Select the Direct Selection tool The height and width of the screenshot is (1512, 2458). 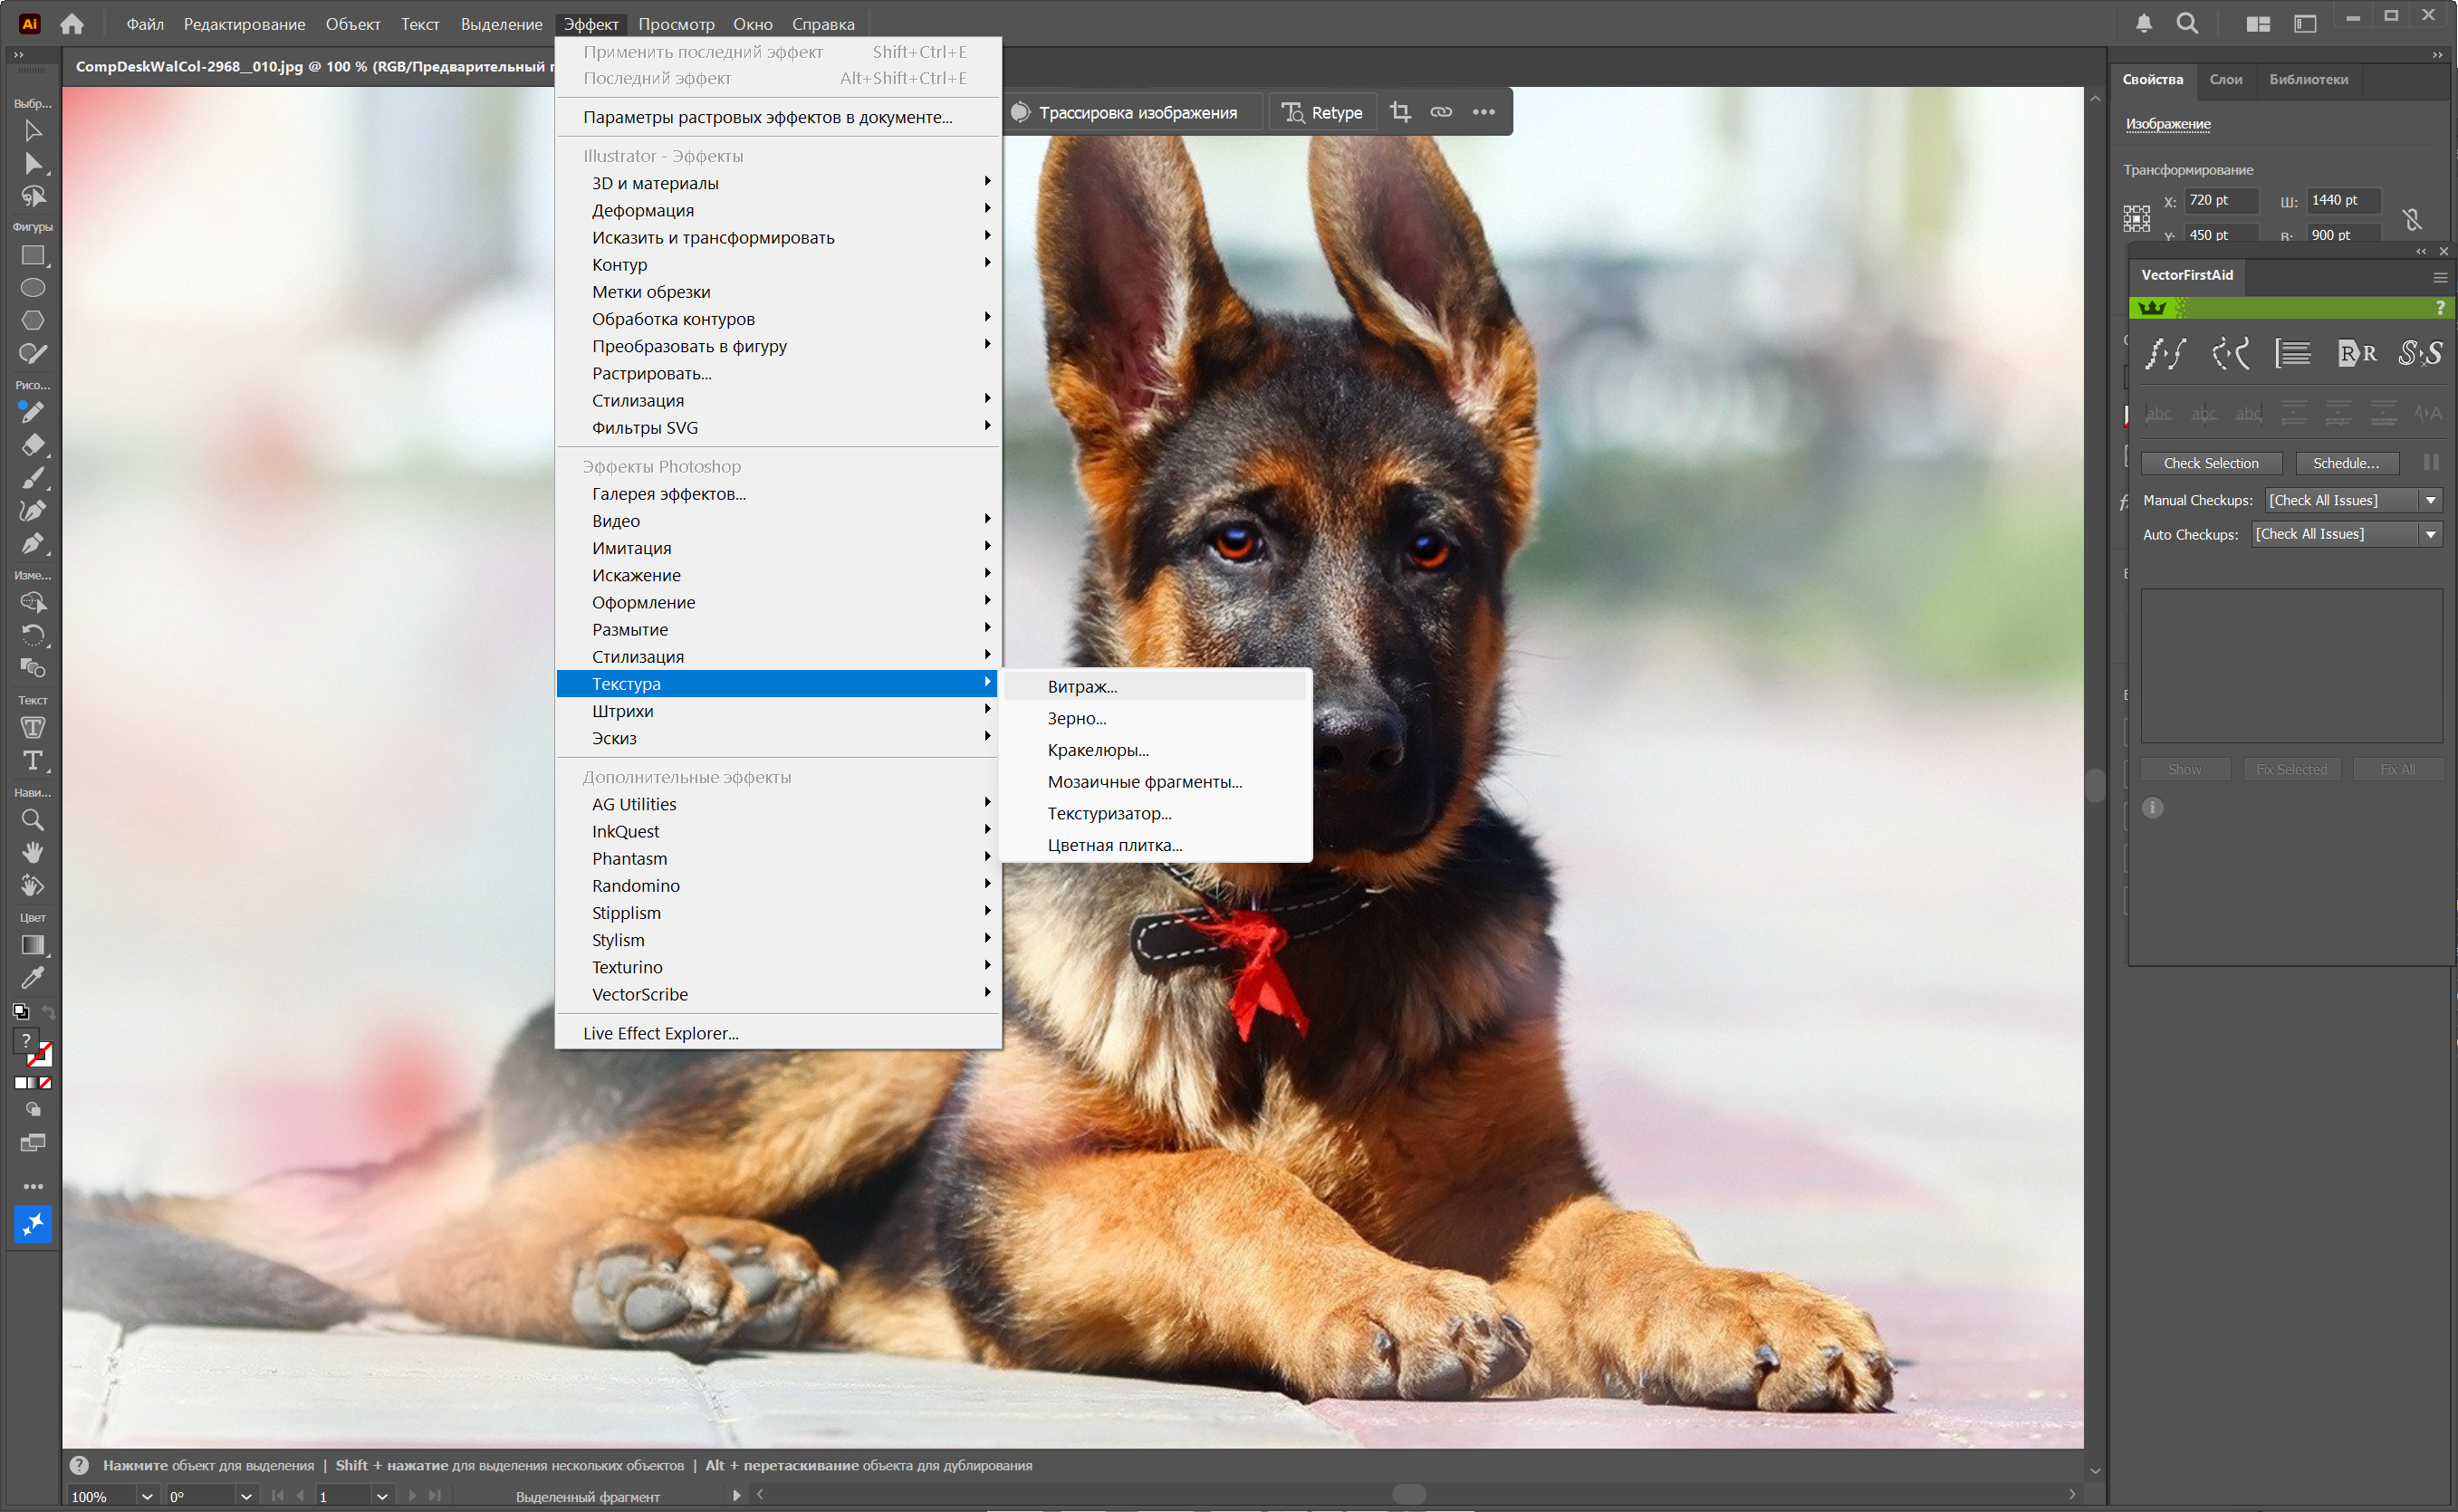(32, 163)
